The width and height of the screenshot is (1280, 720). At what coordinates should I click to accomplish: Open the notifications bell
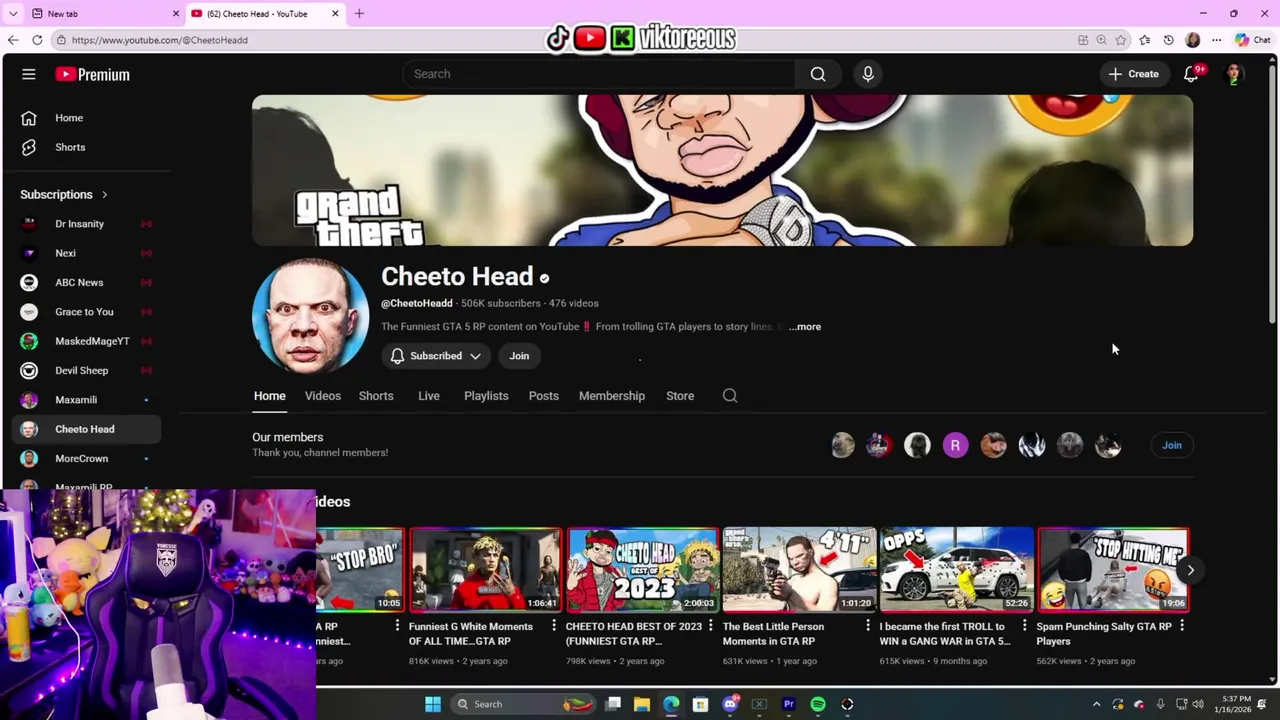point(1191,74)
